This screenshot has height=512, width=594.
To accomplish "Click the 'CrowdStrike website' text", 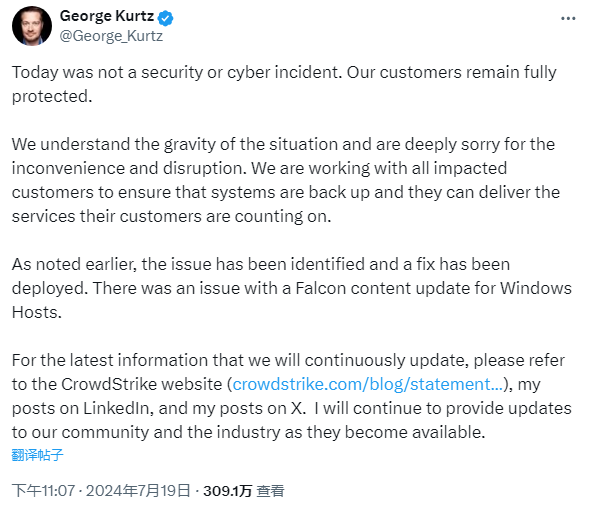I will 142,384.
